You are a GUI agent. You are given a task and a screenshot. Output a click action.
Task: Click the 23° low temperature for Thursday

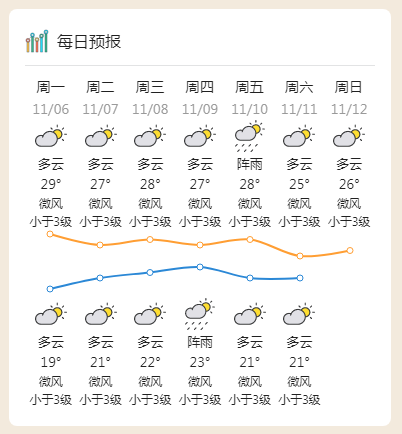pos(200,362)
